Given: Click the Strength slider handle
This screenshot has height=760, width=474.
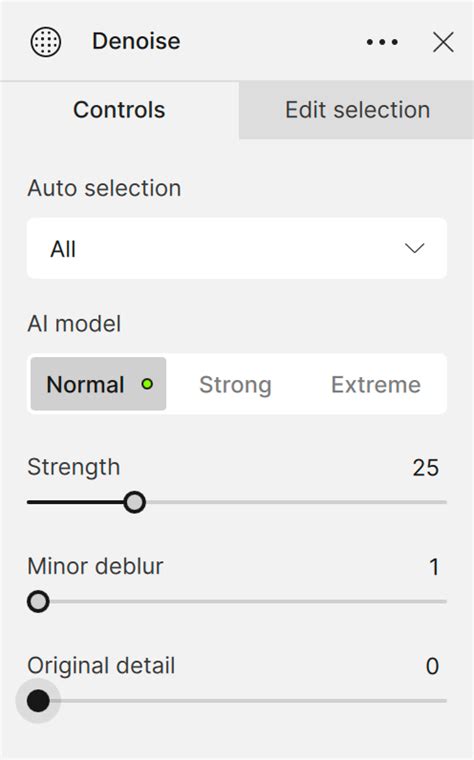Looking at the screenshot, I should click(x=134, y=502).
